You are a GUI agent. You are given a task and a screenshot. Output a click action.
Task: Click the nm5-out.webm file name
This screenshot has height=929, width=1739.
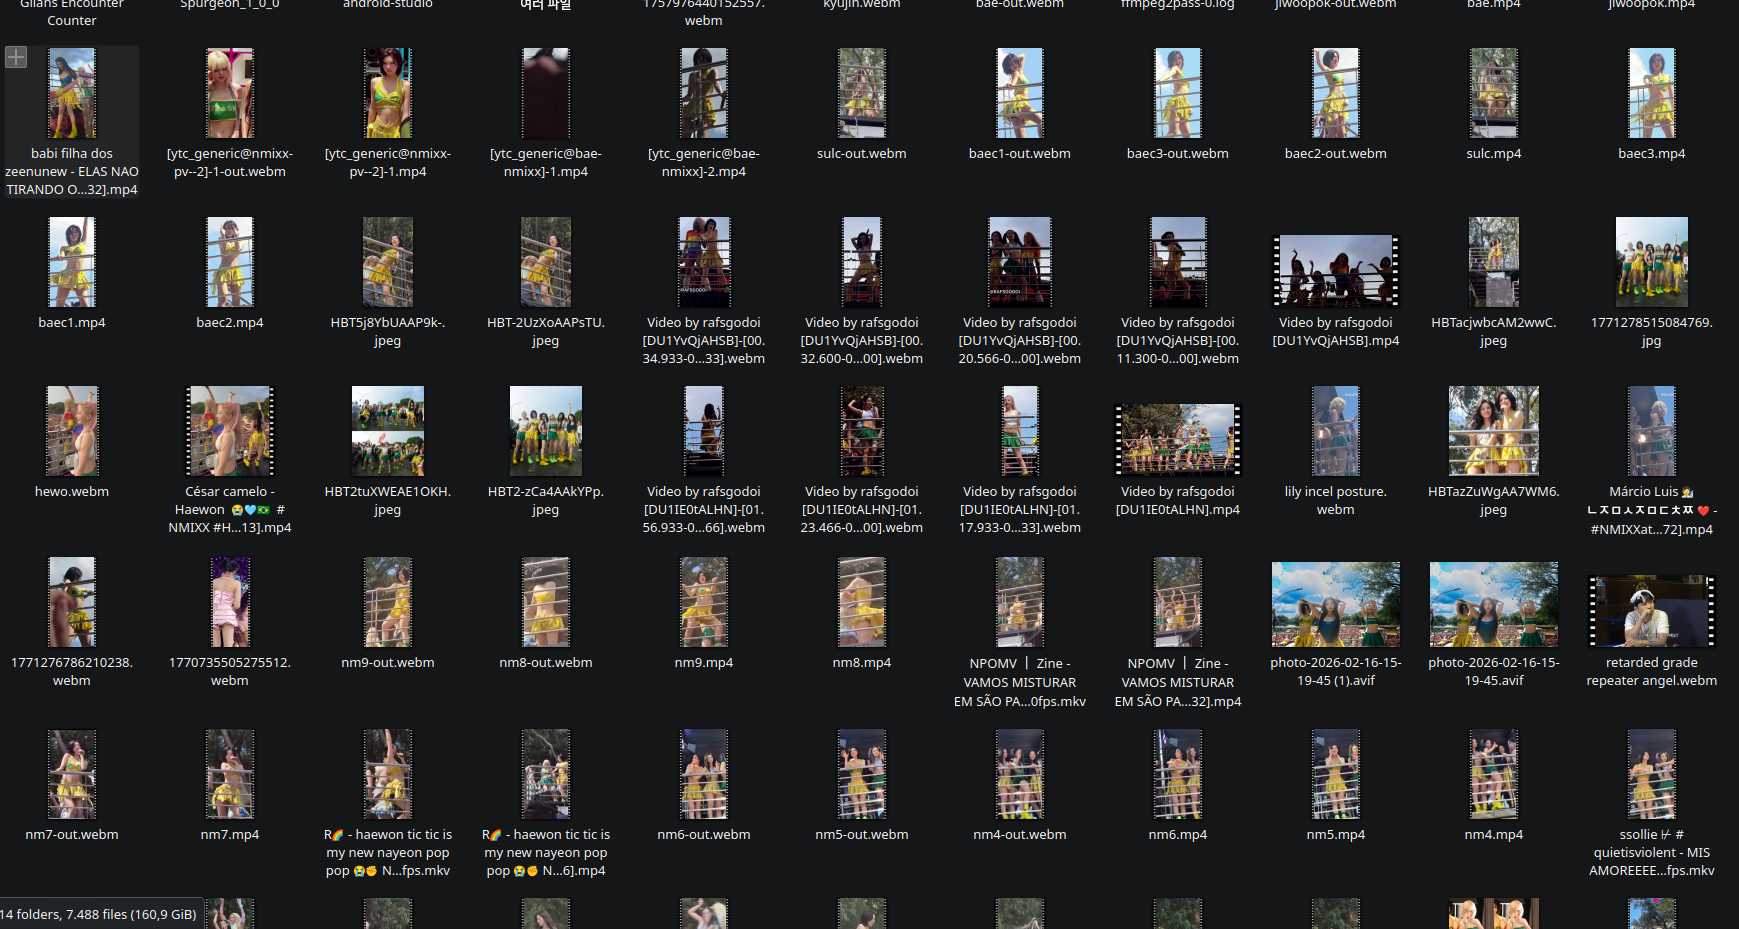pos(862,835)
